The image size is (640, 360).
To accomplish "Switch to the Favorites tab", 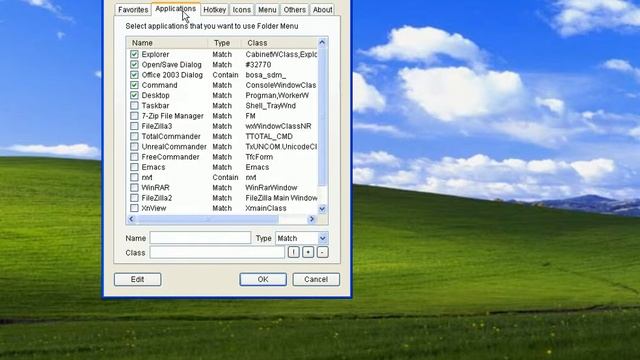I will pos(133,10).
